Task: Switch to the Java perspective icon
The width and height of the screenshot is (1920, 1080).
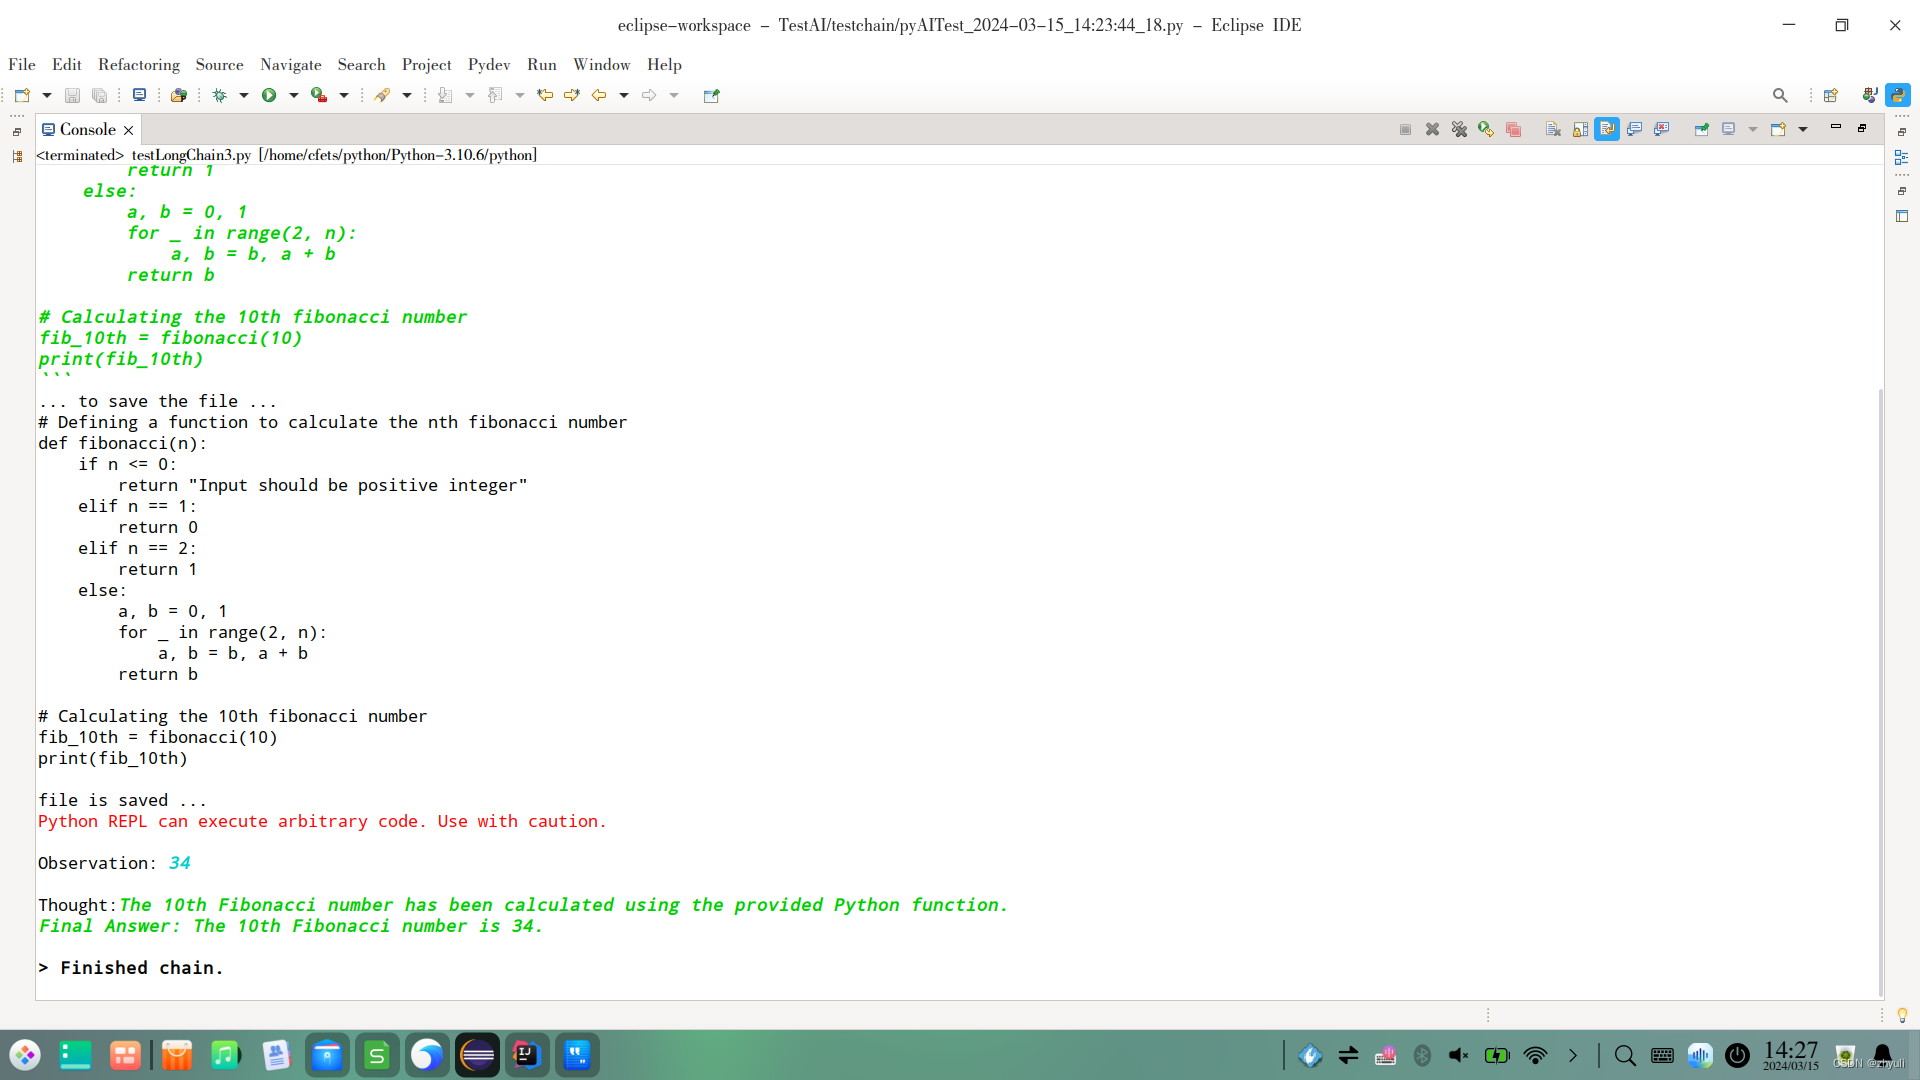Action: [1869, 95]
